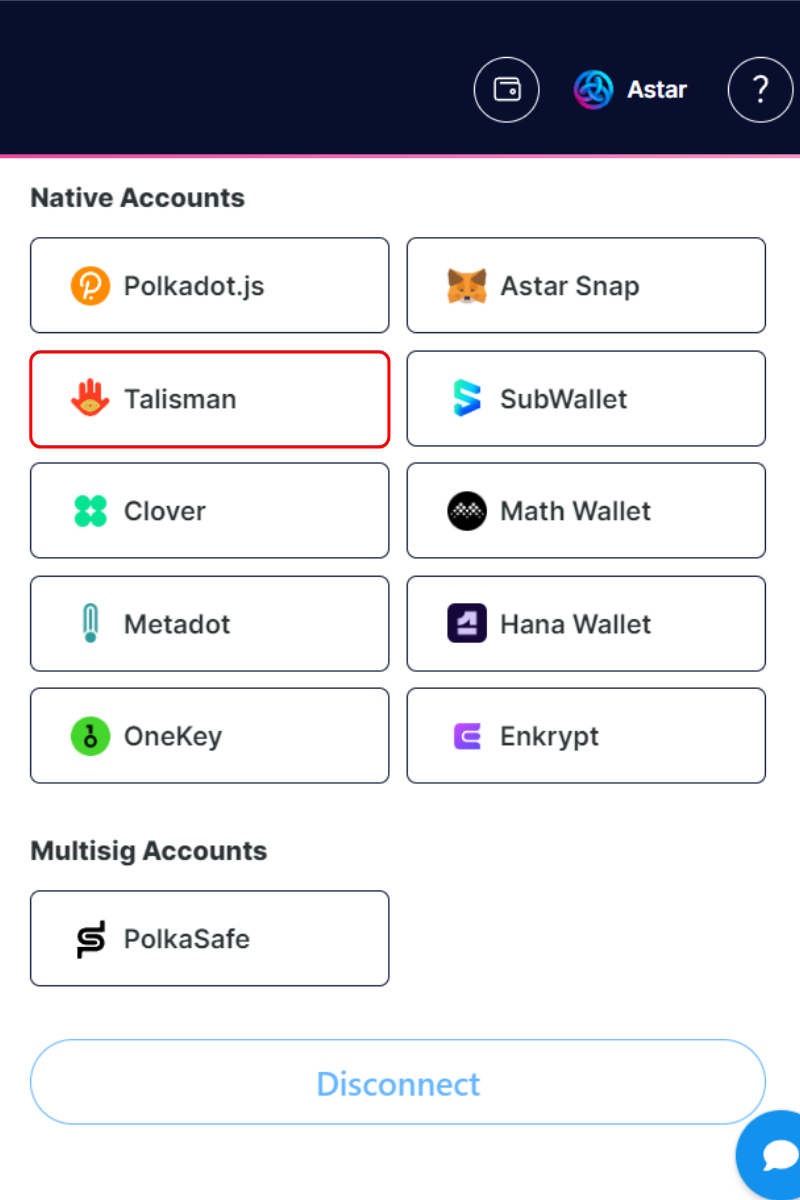Click the Talisman red hand icon
The width and height of the screenshot is (800, 1200).
90,398
